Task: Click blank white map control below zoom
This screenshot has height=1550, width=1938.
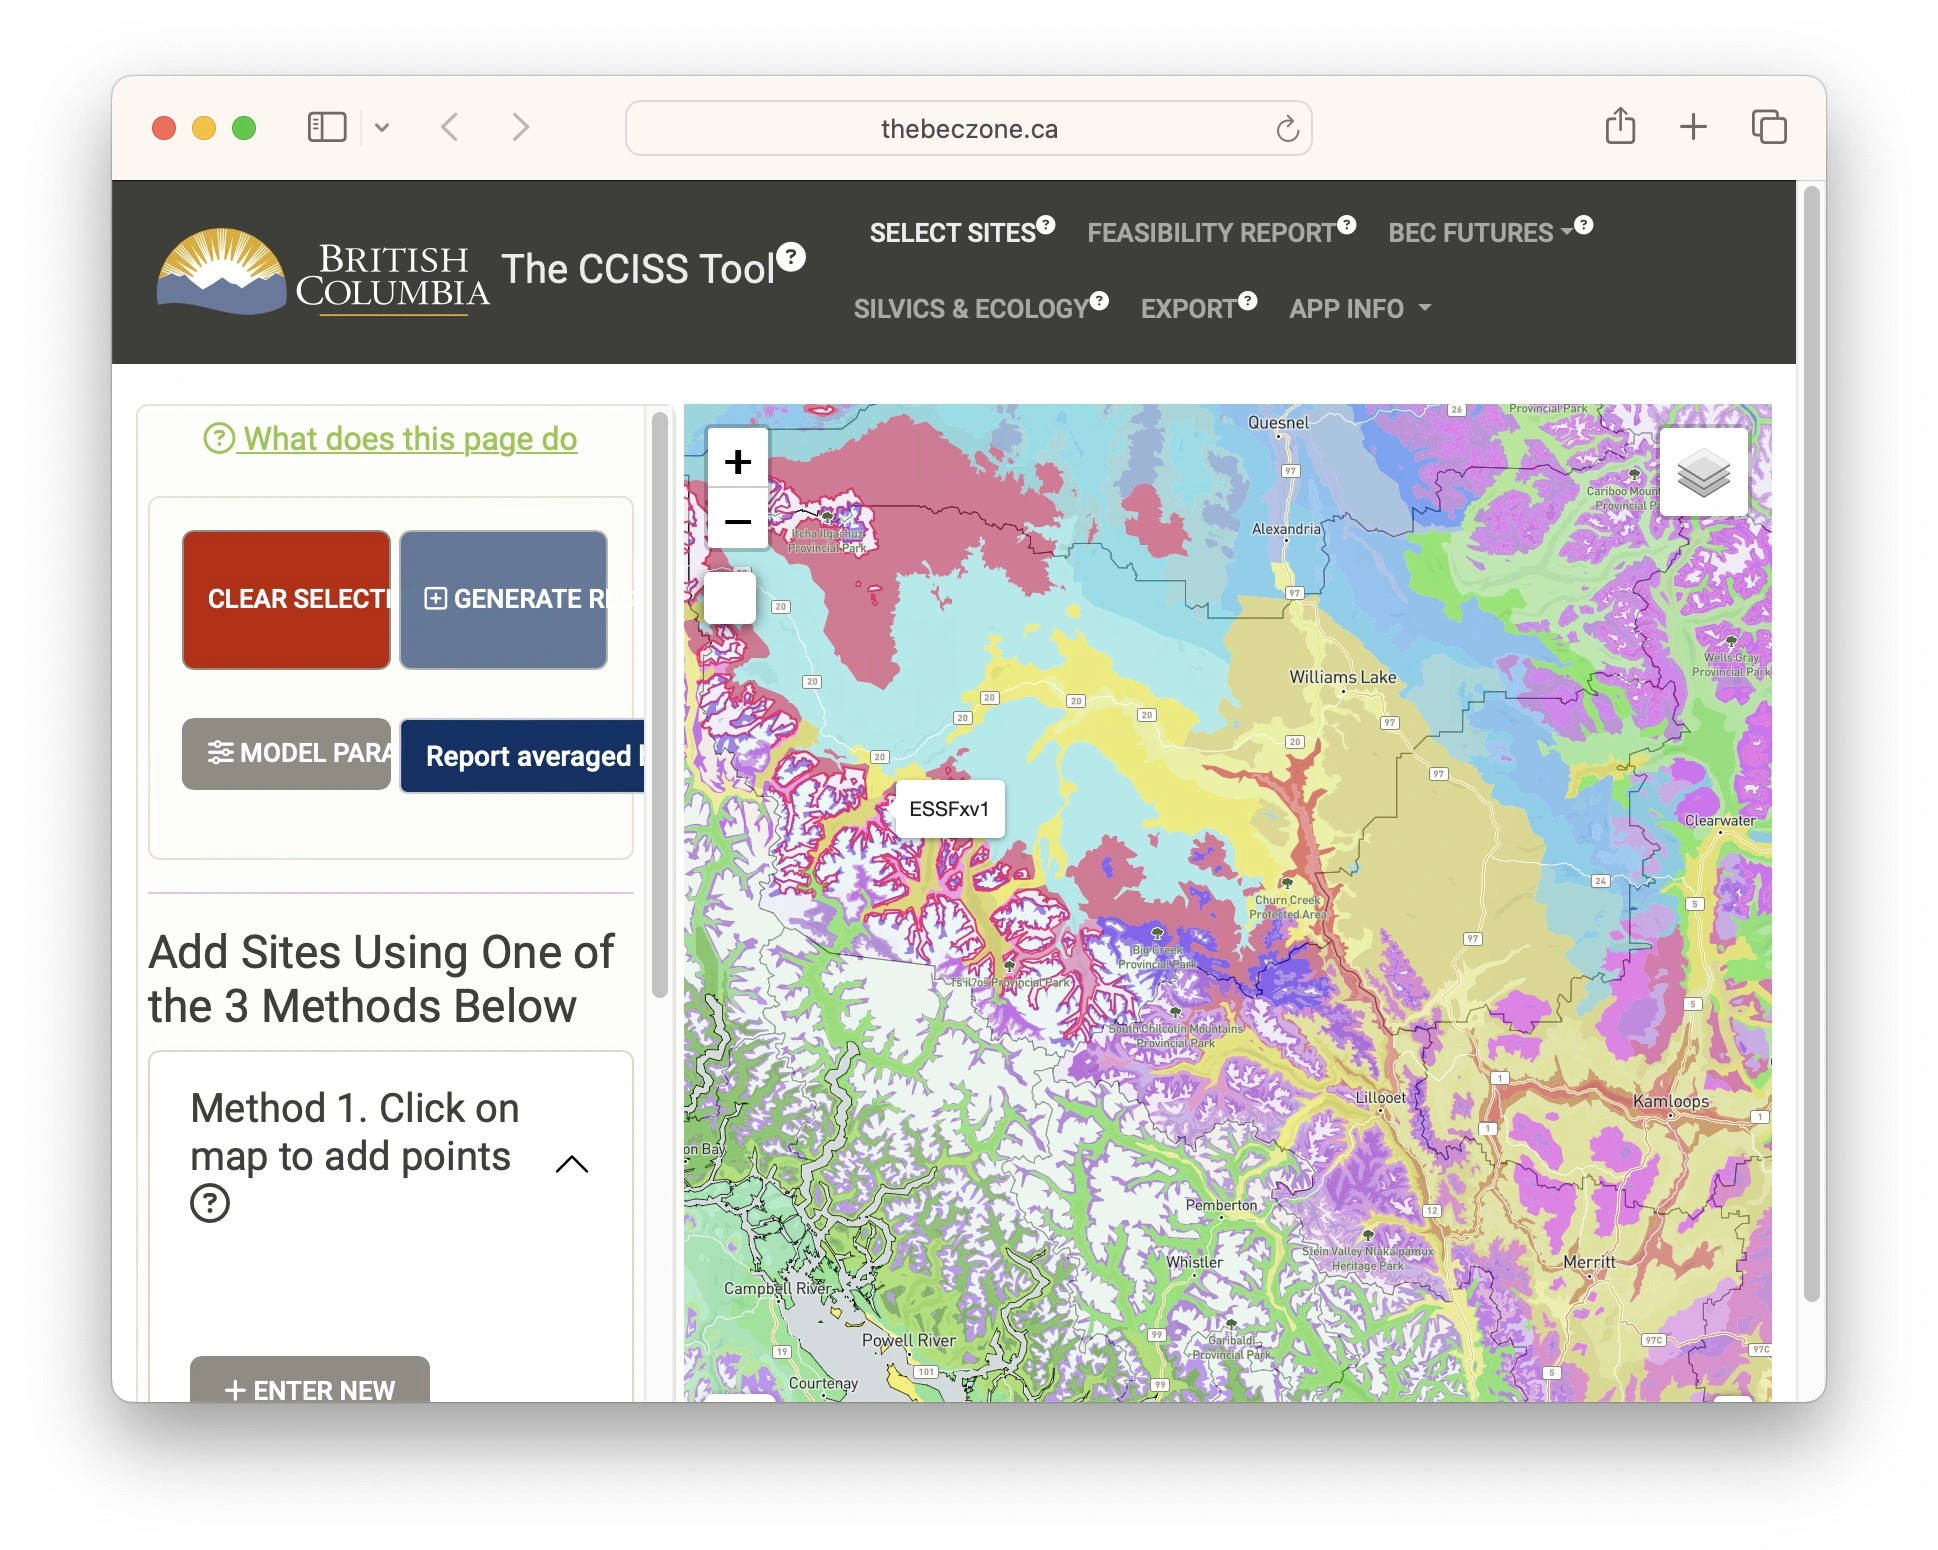Action: 730,599
